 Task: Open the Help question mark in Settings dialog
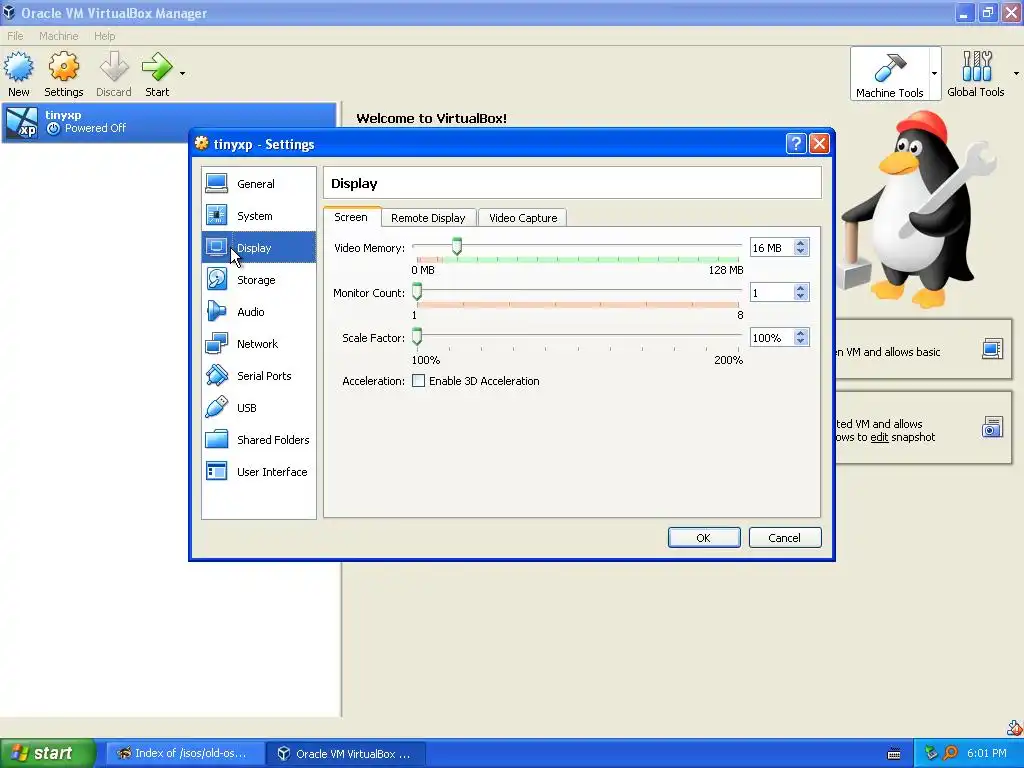point(795,144)
